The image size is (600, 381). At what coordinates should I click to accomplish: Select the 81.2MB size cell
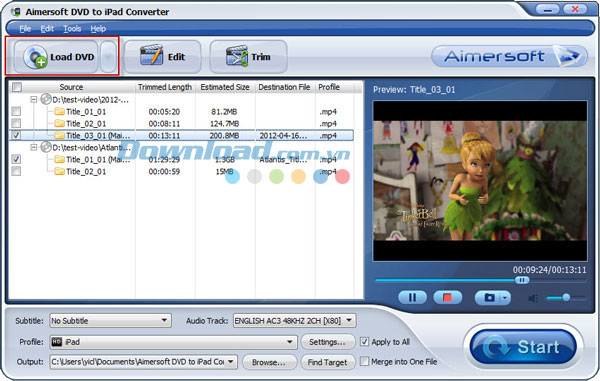pyautogui.click(x=224, y=112)
